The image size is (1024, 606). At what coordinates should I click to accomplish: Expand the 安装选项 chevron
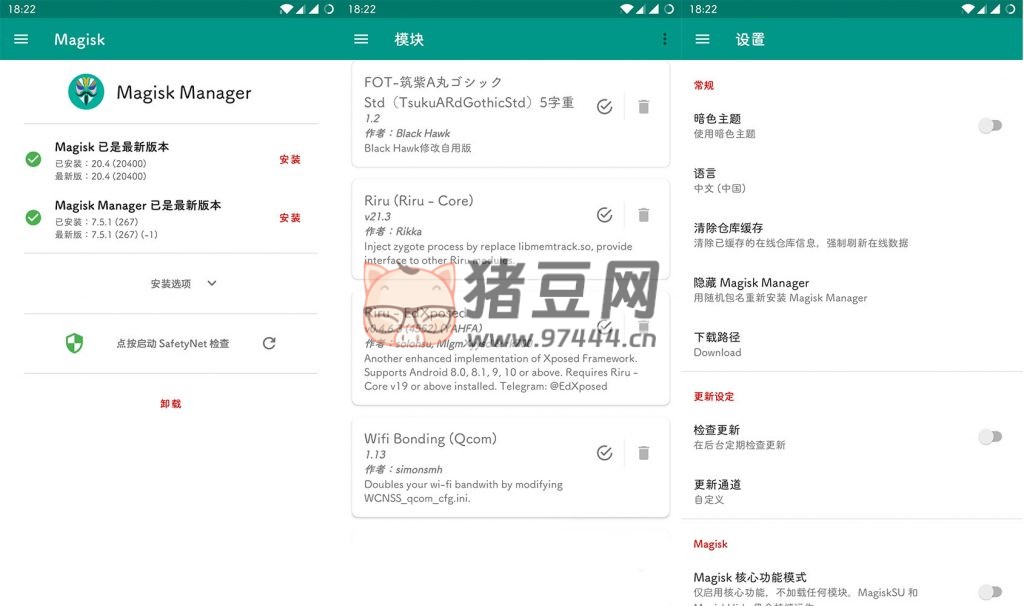pyautogui.click(x=212, y=283)
